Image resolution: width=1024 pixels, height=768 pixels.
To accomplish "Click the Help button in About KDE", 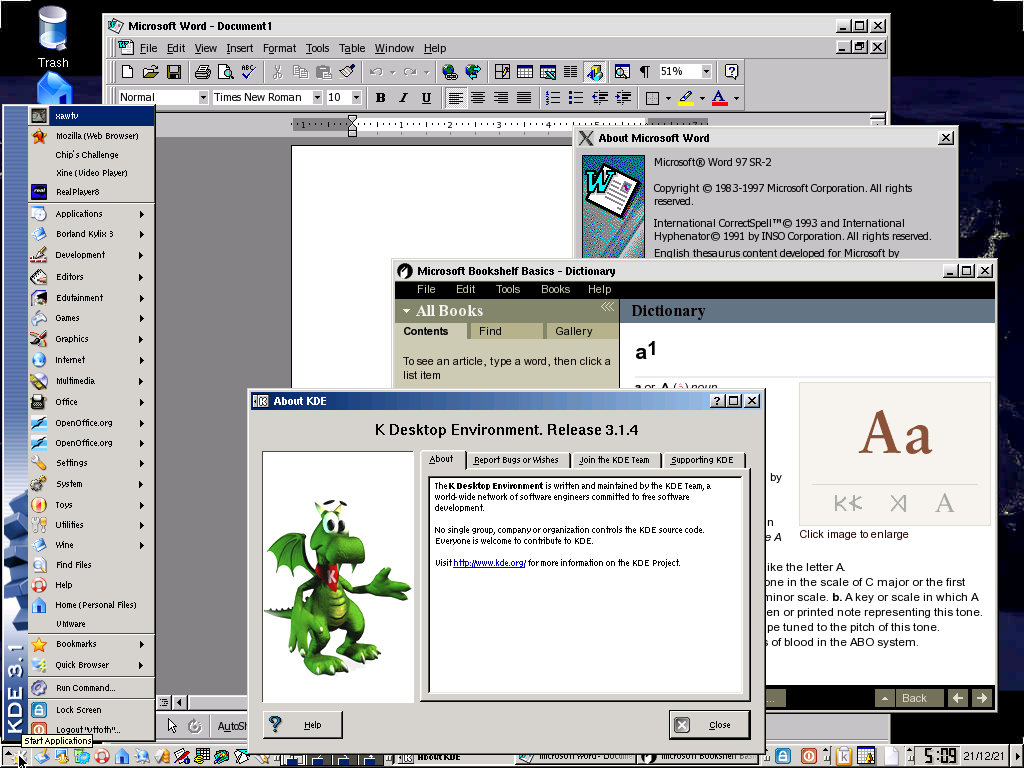I will [x=302, y=725].
